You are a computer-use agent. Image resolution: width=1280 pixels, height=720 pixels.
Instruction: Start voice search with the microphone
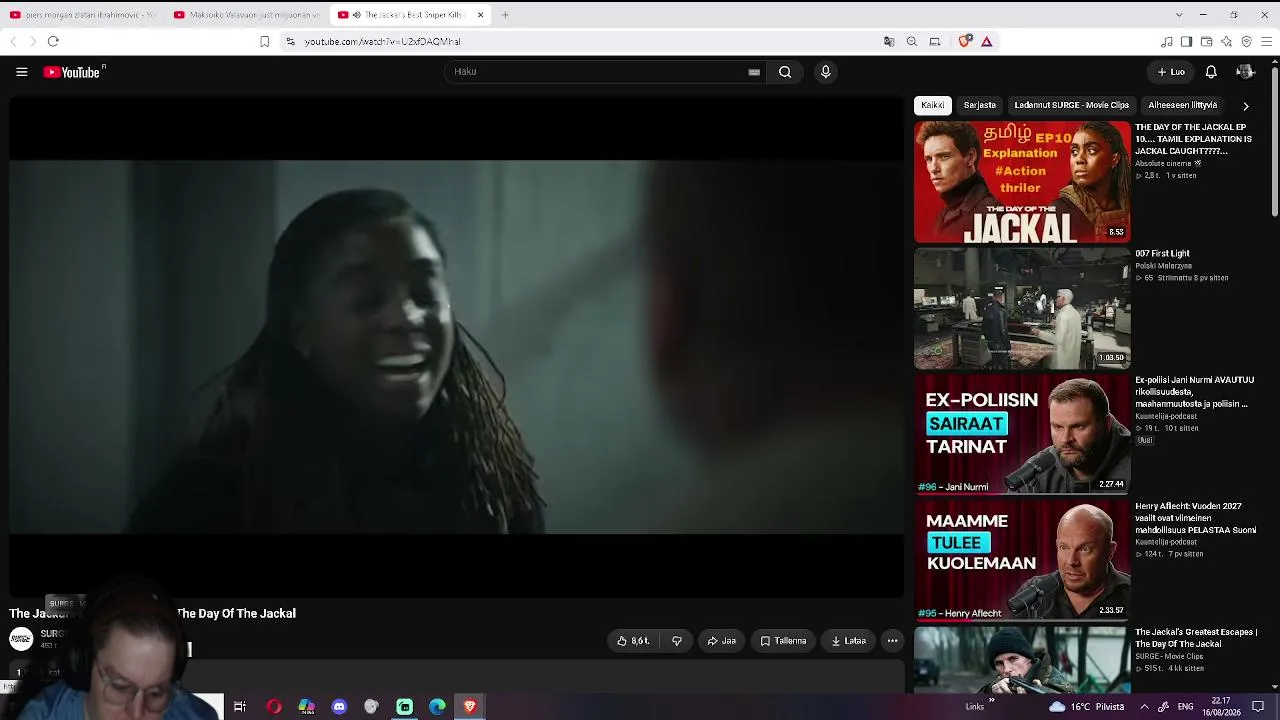[x=825, y=72]
